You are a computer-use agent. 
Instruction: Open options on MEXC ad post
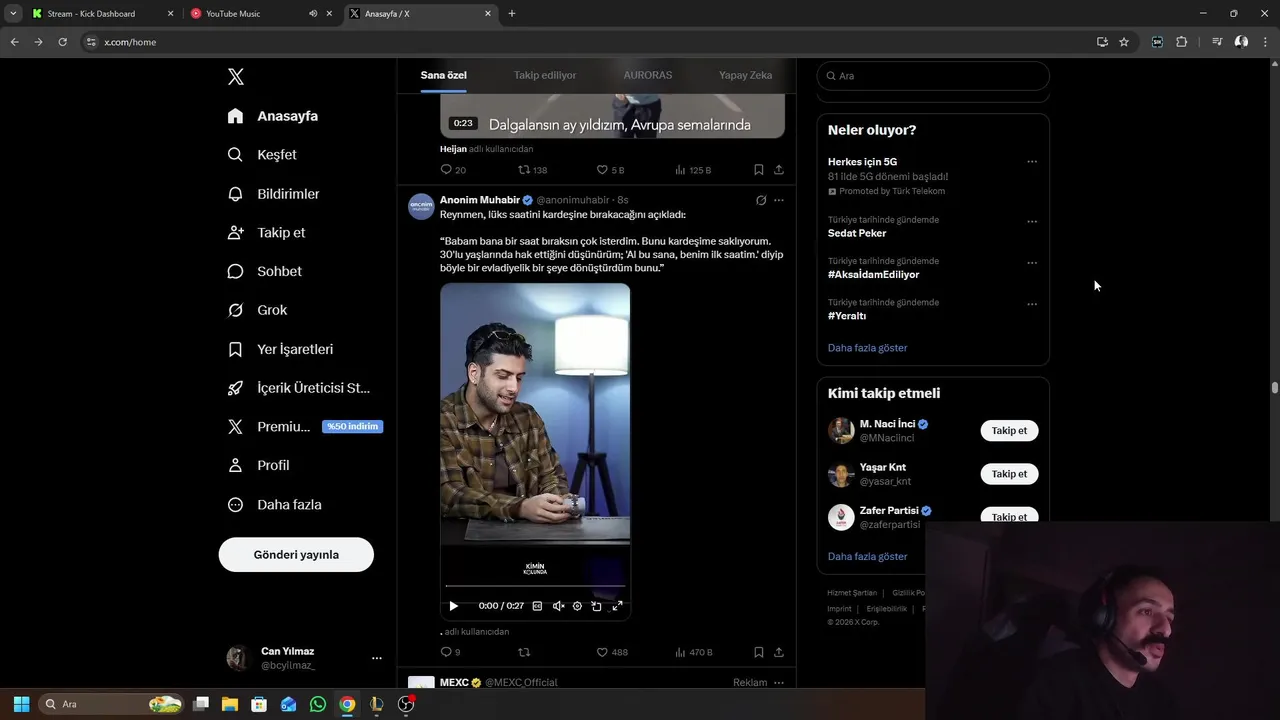click(x=779, y=683)
